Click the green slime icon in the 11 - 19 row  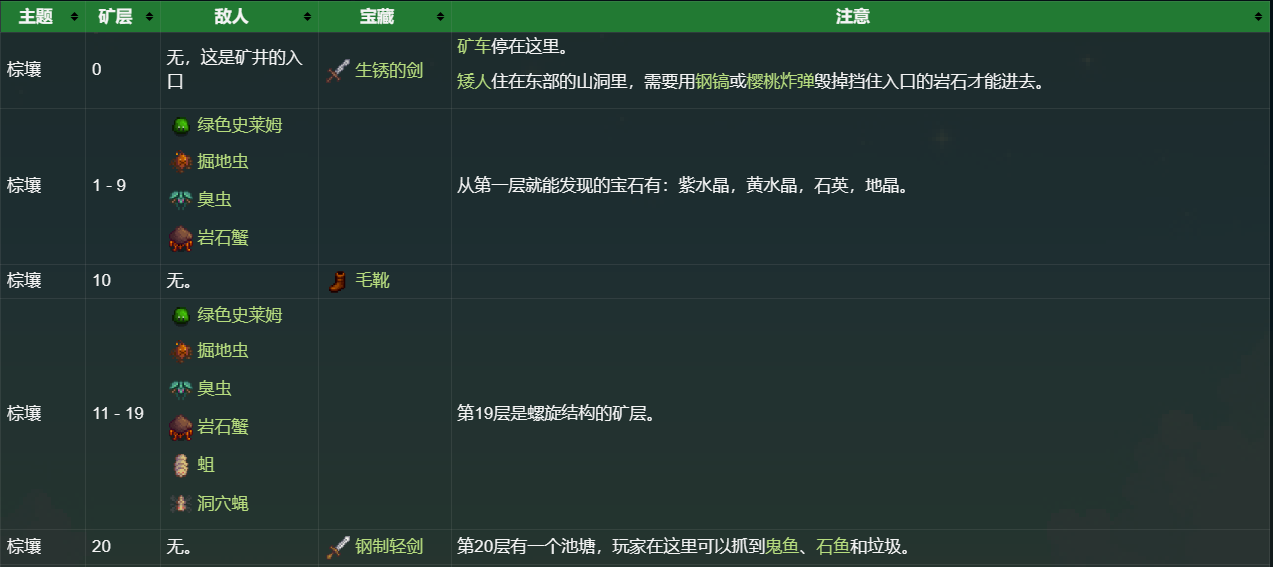click(x=181, y=315)
